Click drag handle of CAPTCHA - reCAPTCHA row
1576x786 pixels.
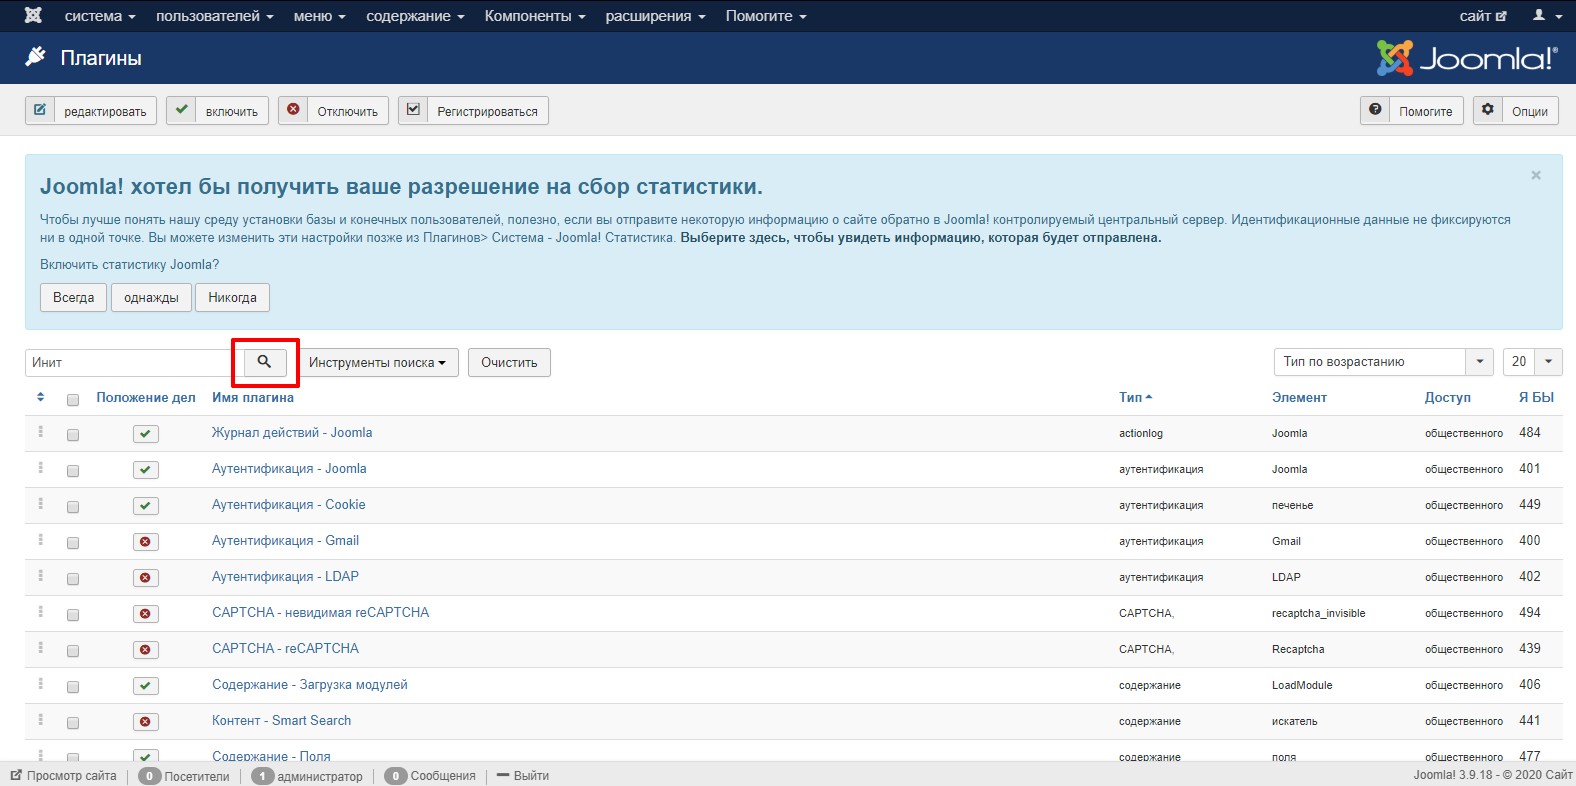point(41,648)
